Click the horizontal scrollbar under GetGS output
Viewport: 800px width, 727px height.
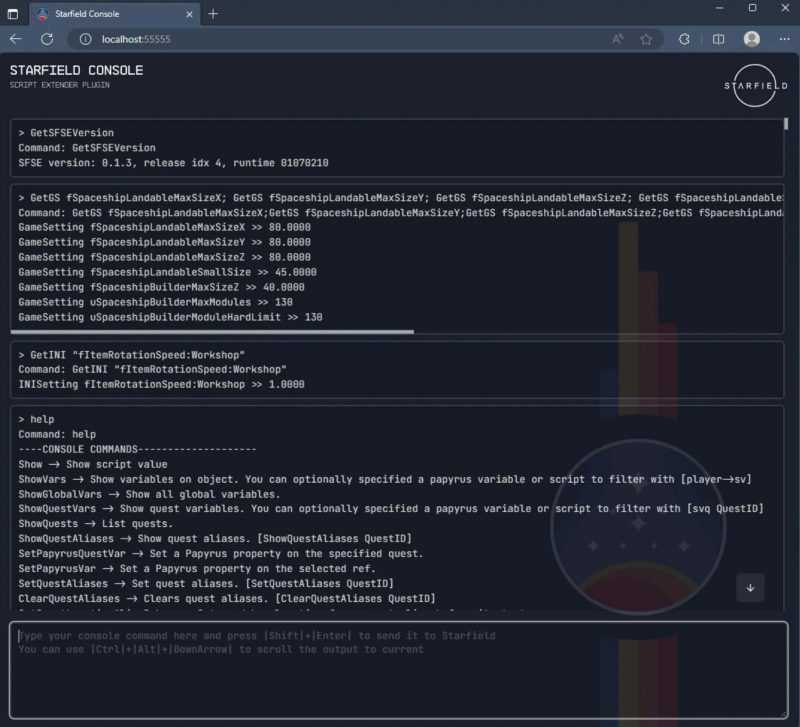tap(212, 332)
